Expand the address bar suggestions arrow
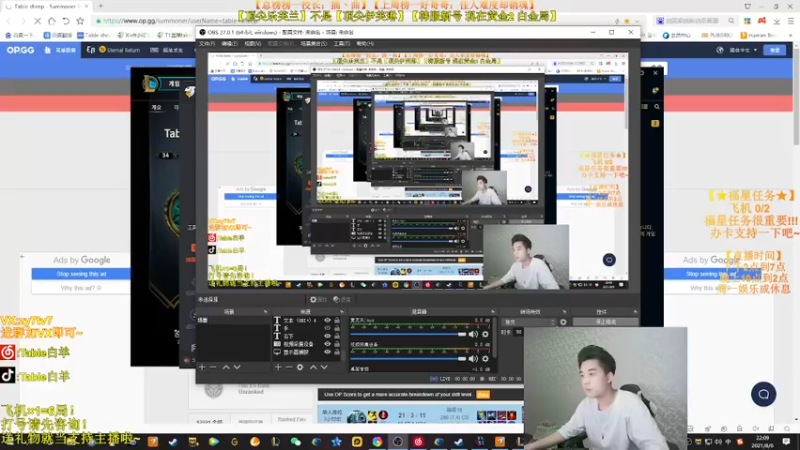800x450 pixels. tap(637, 21)
